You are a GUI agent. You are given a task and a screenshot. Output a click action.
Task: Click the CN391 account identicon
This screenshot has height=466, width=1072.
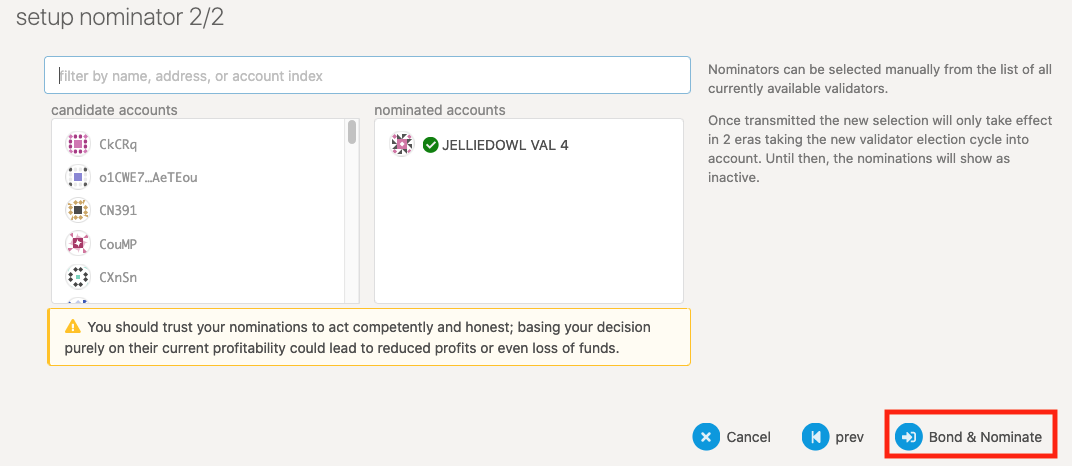coord(78,211)
